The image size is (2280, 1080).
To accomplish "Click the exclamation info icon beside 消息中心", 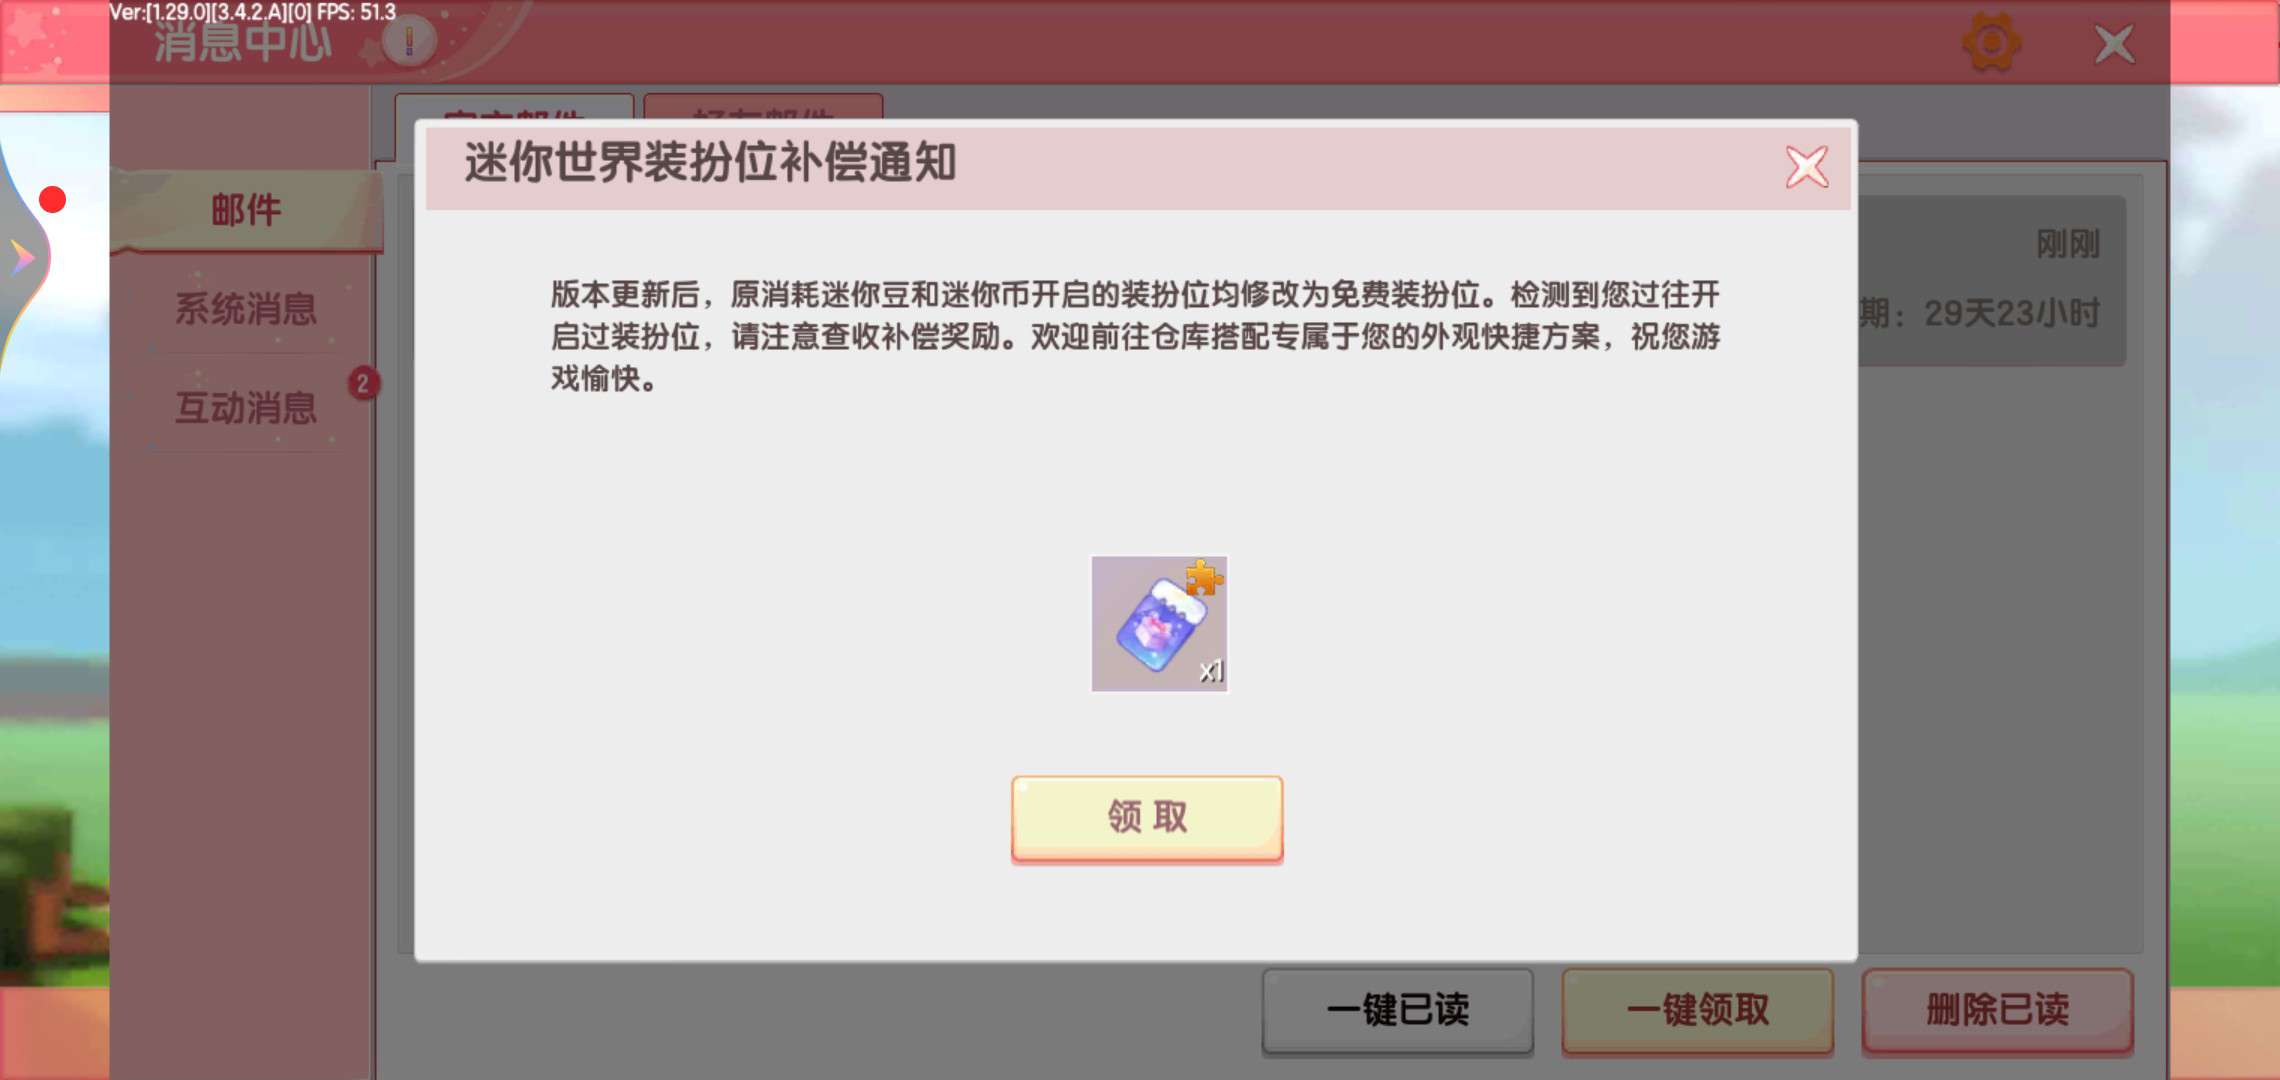I will pos(409,42).
